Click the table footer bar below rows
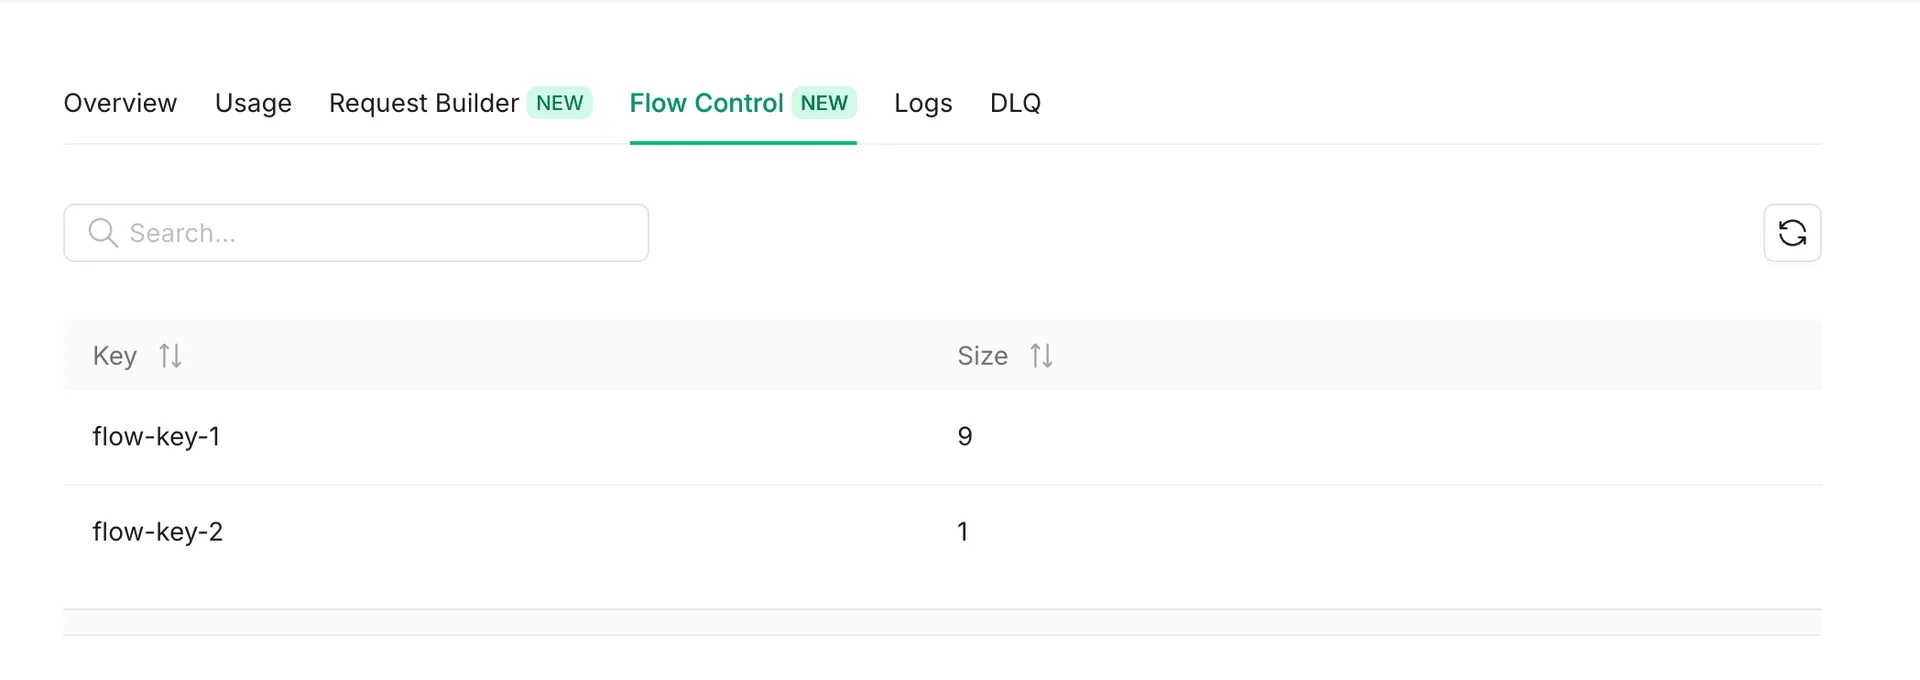Image resolution: width=1920 pixels, height=680 pixels. (x=942, y=622)
